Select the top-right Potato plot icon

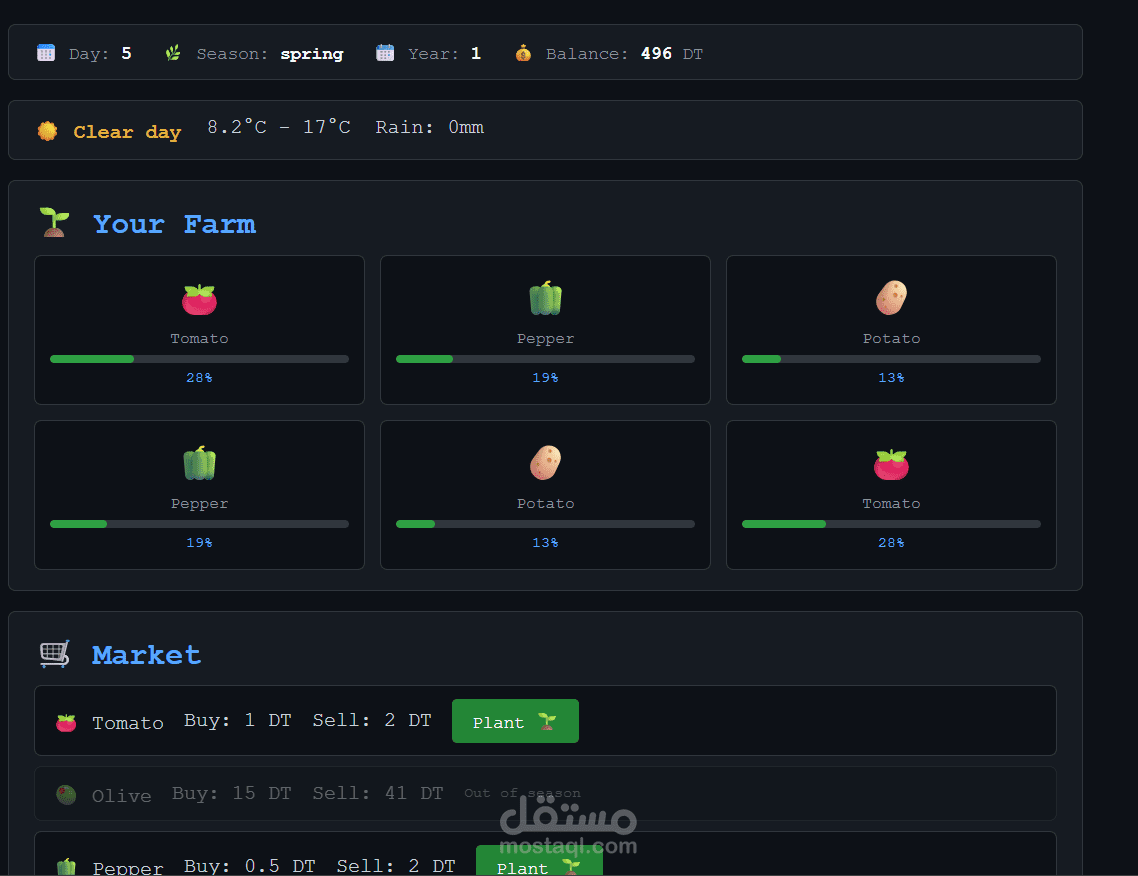891,298
